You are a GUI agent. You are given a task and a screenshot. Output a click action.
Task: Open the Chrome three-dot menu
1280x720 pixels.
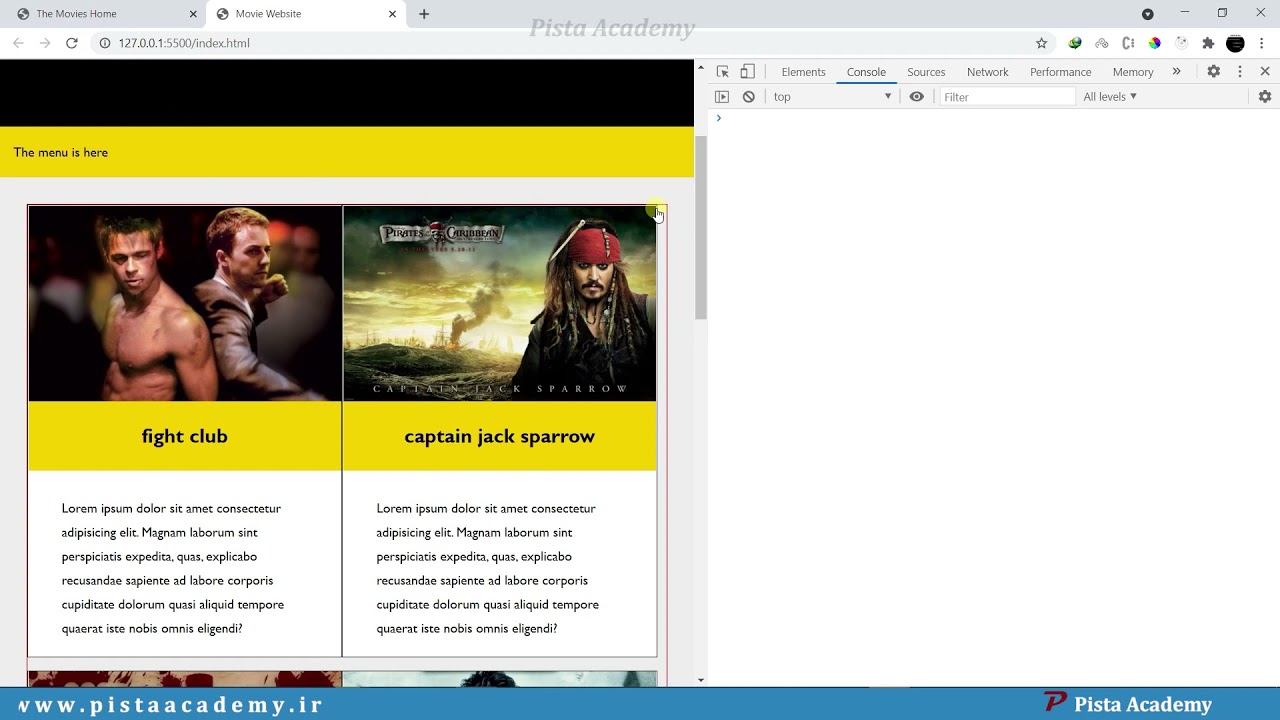pos(1262,43)
